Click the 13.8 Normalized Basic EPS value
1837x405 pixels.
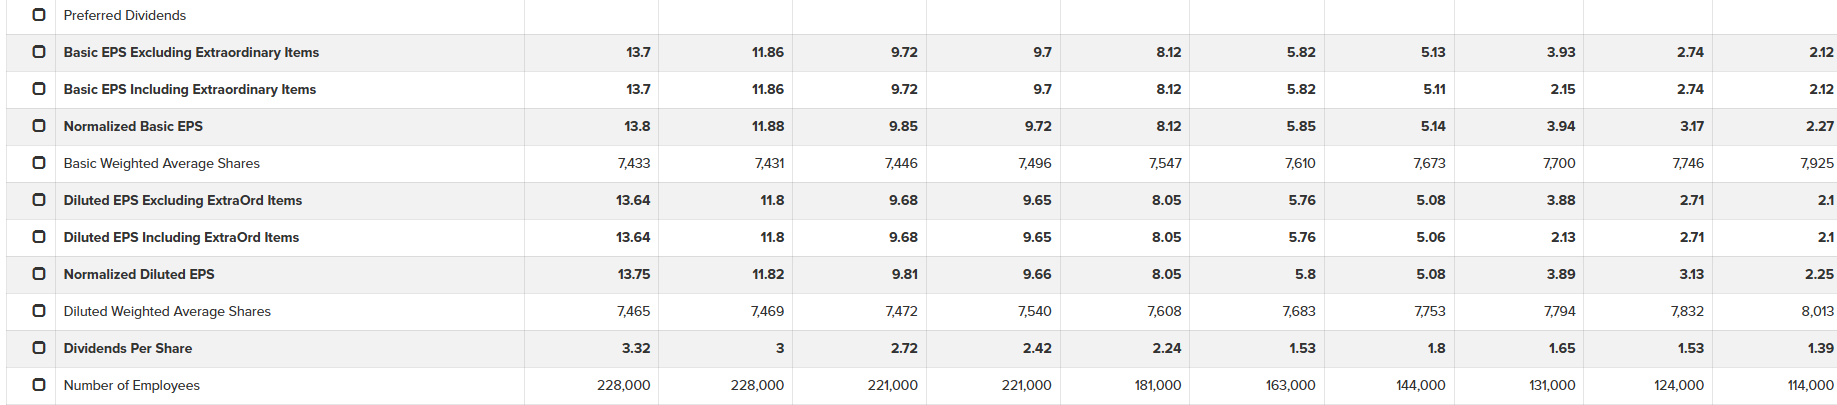pos(637,126)
